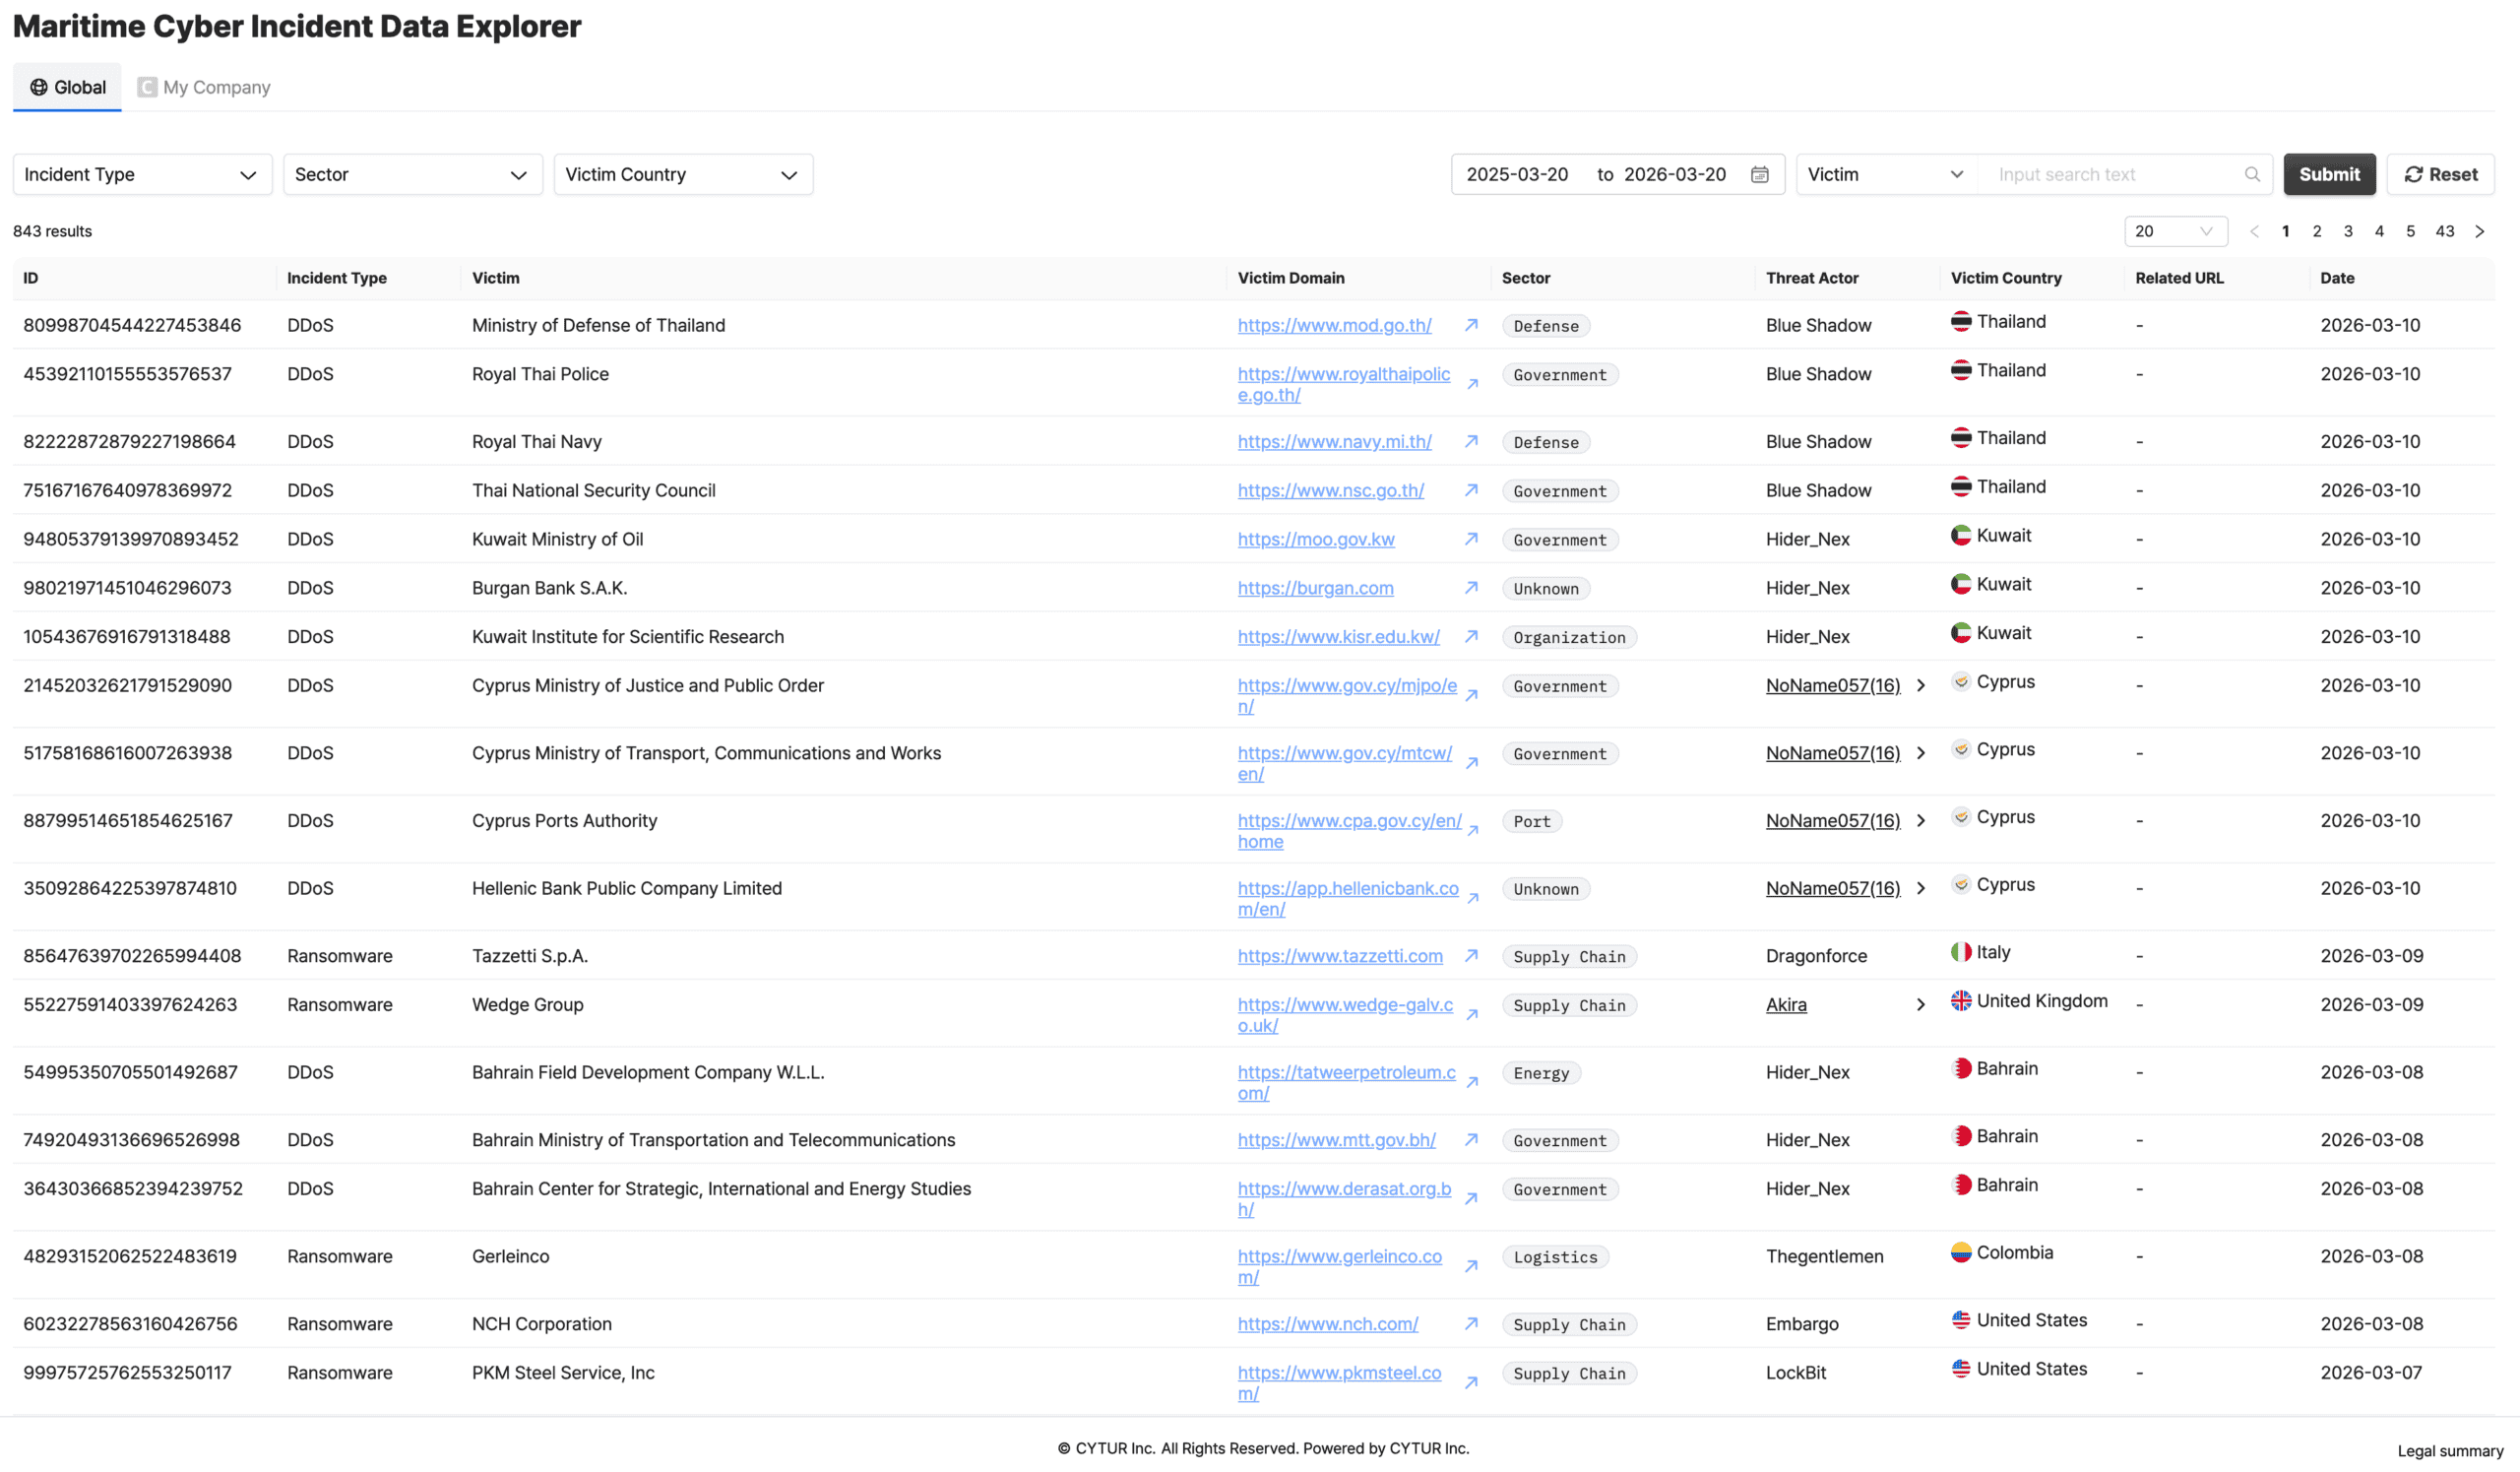Go to next page arrow
The height and width of the screenshot is (1472, 2520).
pyautogui.click(x=2479, y=232)
